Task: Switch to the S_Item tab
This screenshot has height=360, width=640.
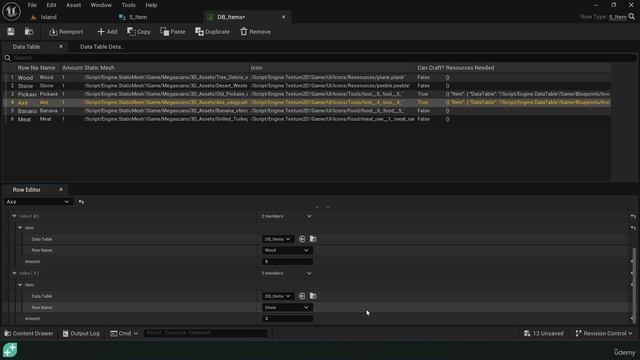Action: point(138,17)
